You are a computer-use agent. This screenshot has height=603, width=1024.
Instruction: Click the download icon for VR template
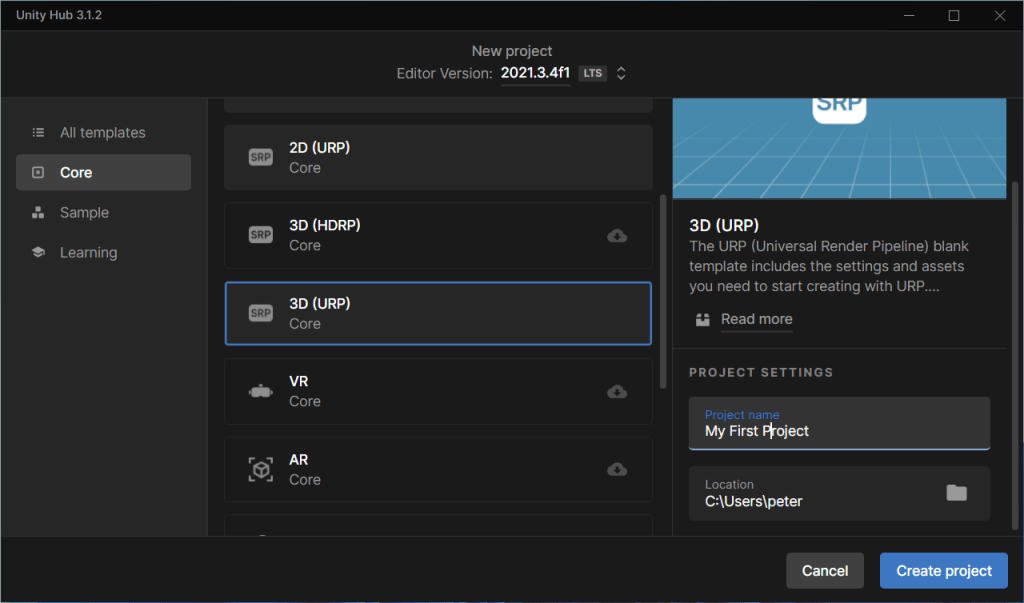coord(617,392)
